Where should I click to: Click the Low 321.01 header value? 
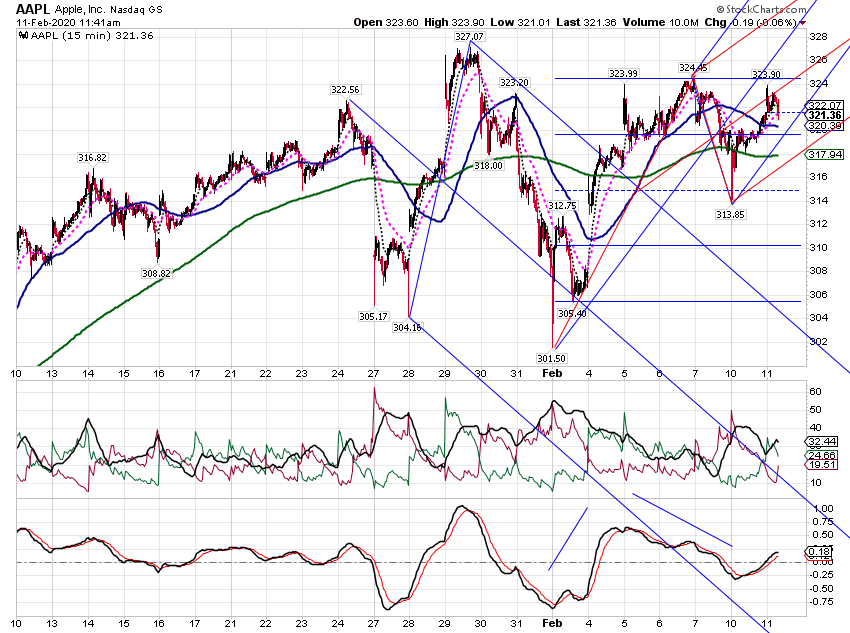click(x=520, y=22)
